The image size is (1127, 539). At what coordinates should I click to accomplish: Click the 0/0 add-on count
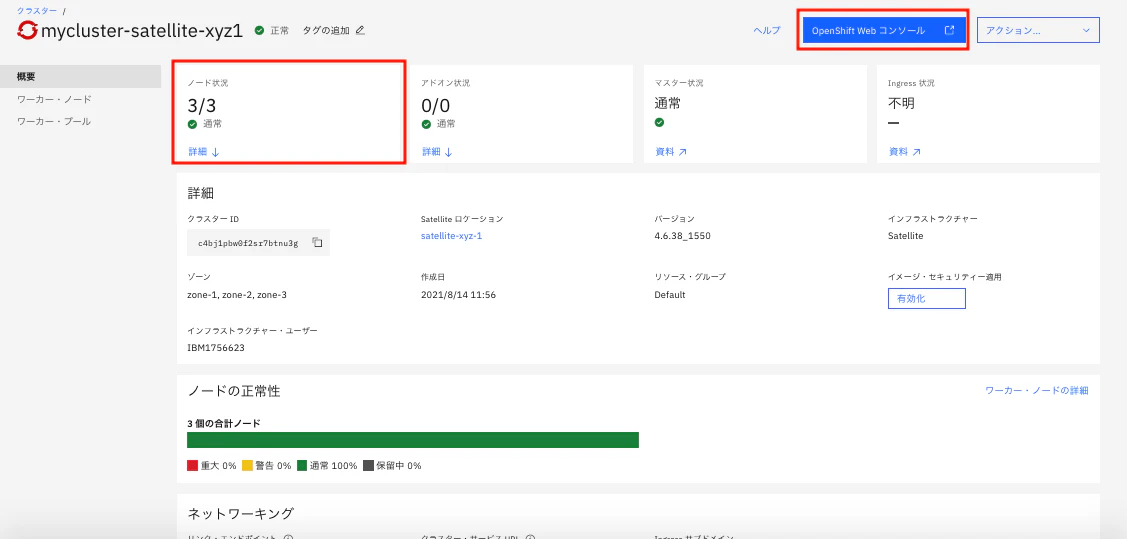pyautogui.click(x=436, y=106)
